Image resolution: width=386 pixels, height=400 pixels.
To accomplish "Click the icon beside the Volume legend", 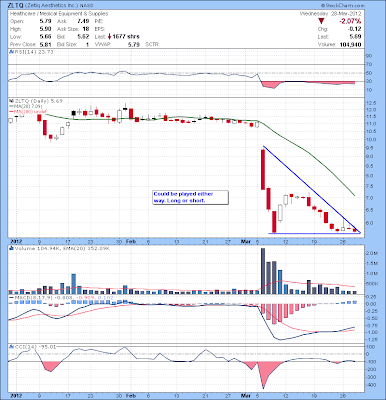I will pyautogui.click(x=11, y=248).
